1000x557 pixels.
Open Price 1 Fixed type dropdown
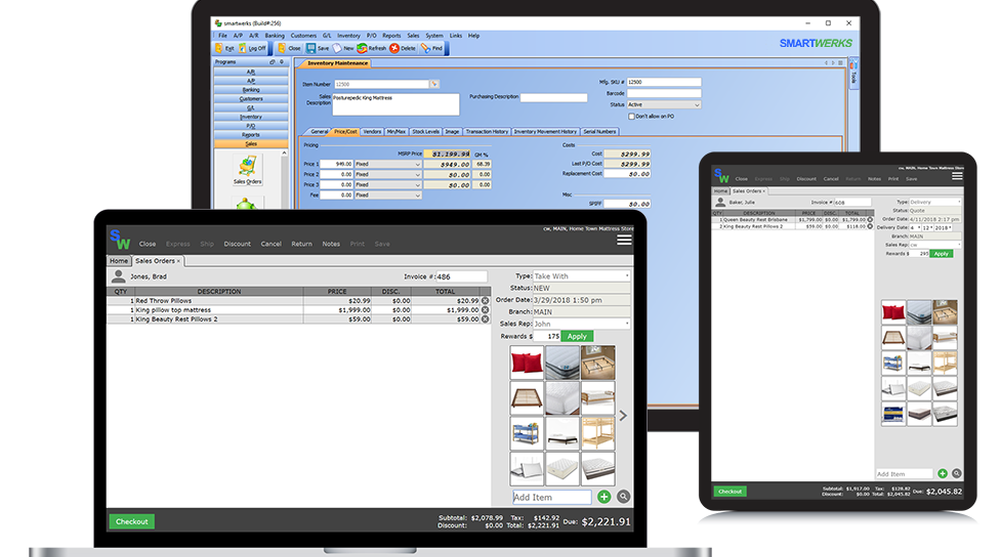tap(388, 164)
